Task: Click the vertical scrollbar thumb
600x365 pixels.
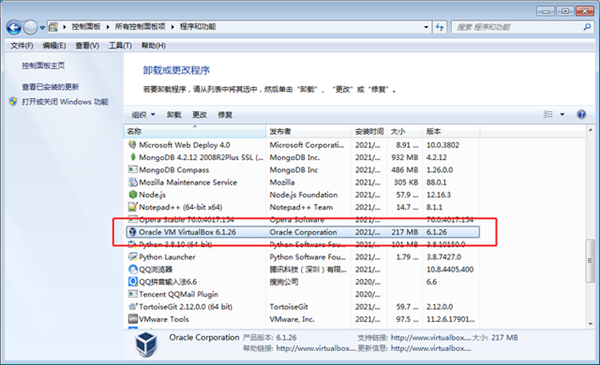Action: click(x=590, y=261)
